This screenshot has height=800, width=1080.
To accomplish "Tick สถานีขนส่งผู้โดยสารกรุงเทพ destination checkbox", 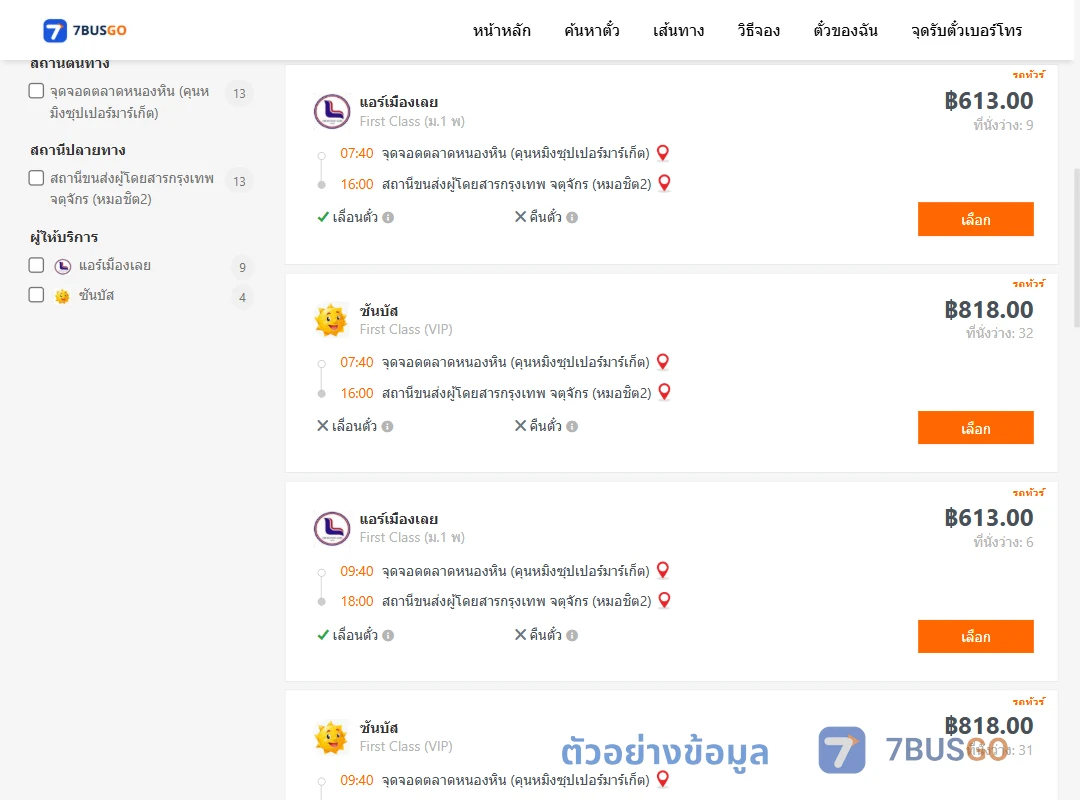I will coord(37,178).
